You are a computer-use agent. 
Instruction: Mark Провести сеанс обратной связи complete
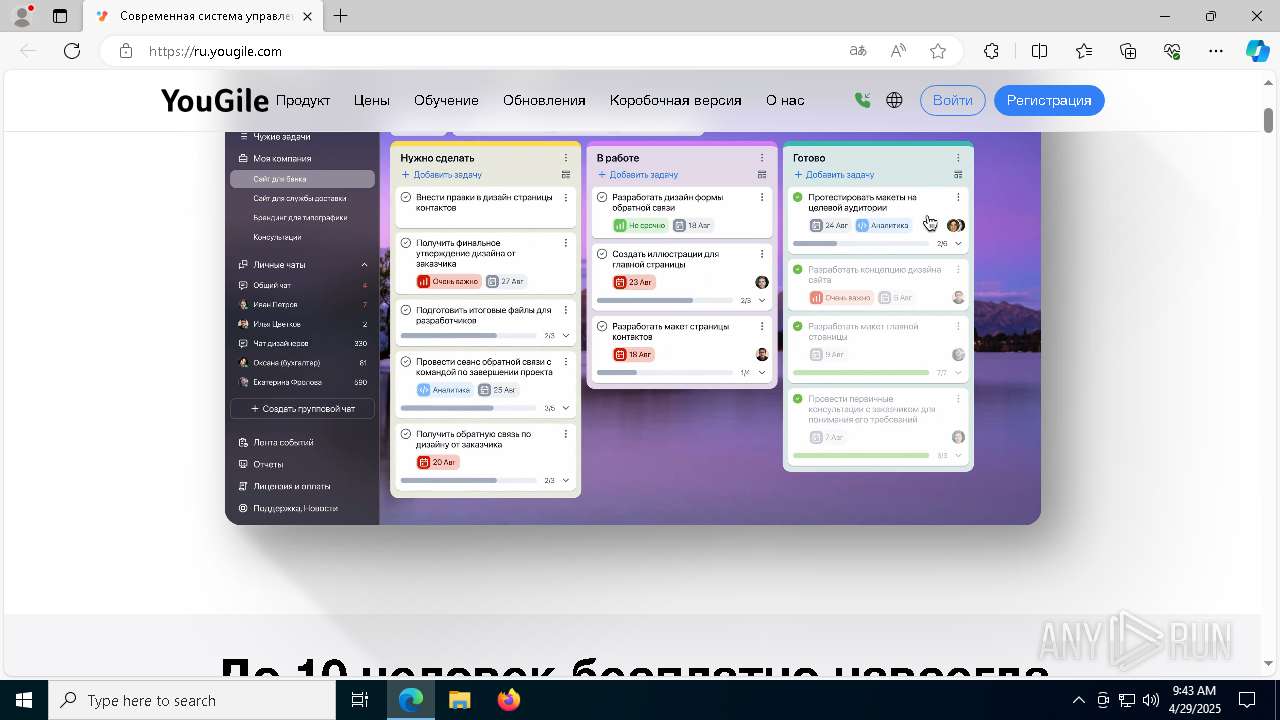tap(406, 361)
